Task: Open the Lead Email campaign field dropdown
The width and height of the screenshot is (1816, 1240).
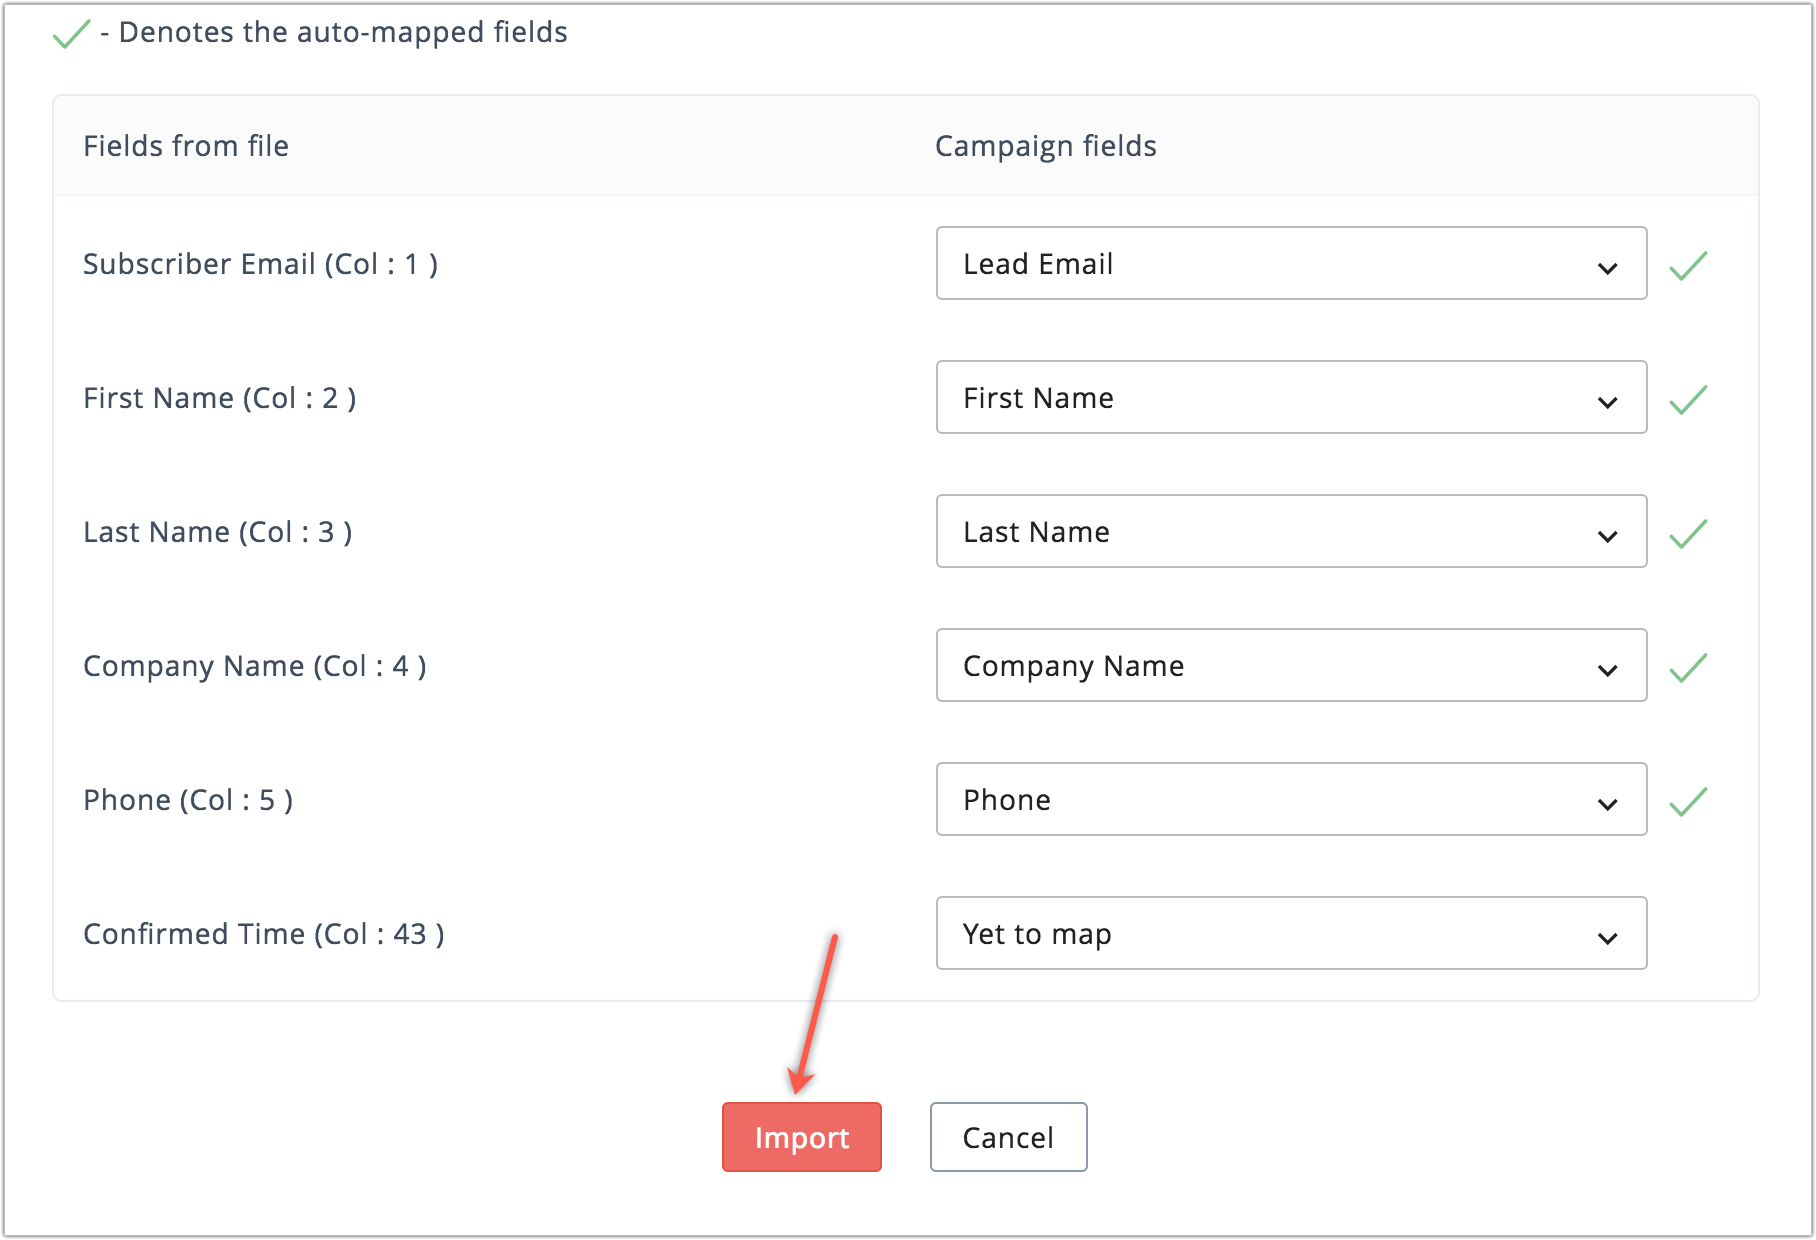Action: tap(1290, 263)
